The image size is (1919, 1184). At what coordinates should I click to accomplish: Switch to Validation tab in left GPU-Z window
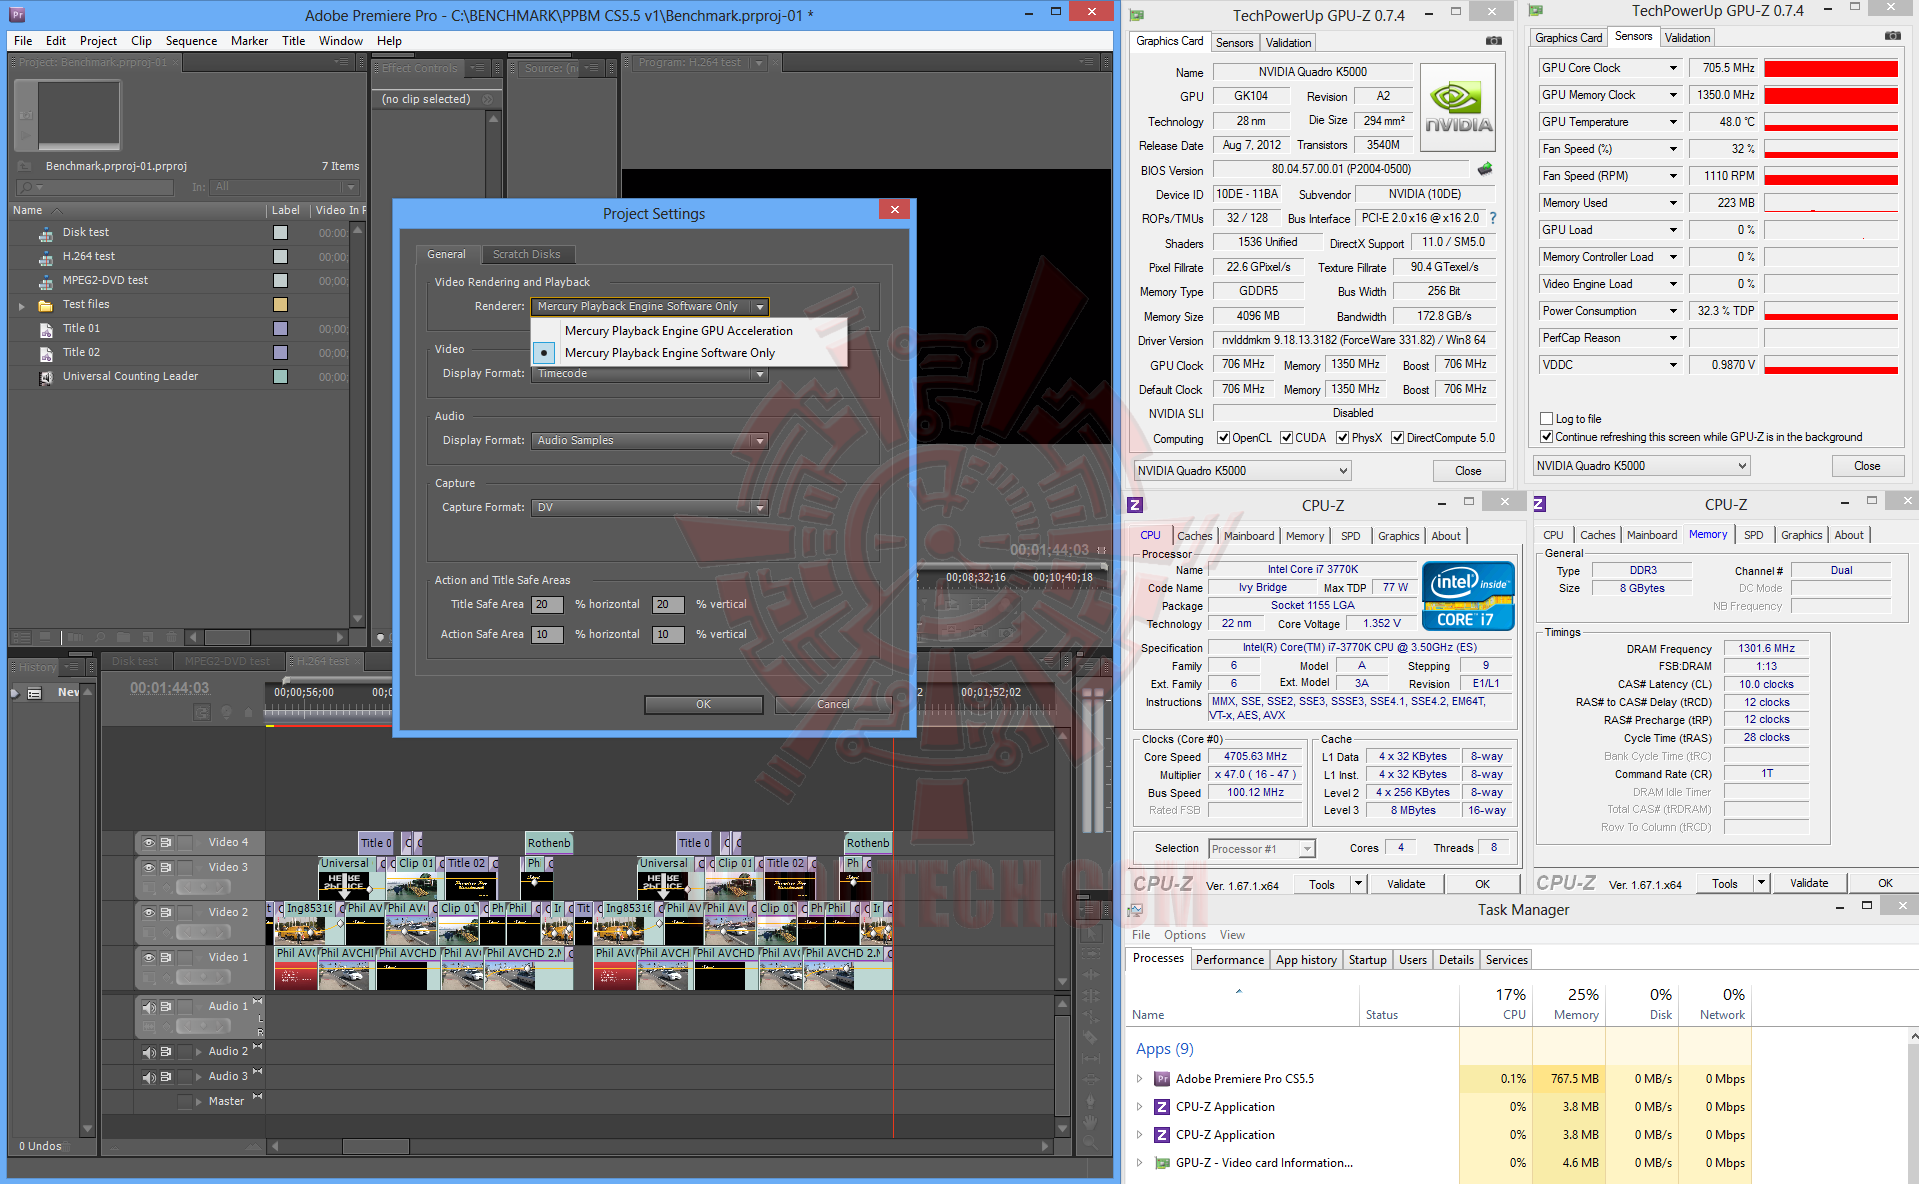point(1288,43)
